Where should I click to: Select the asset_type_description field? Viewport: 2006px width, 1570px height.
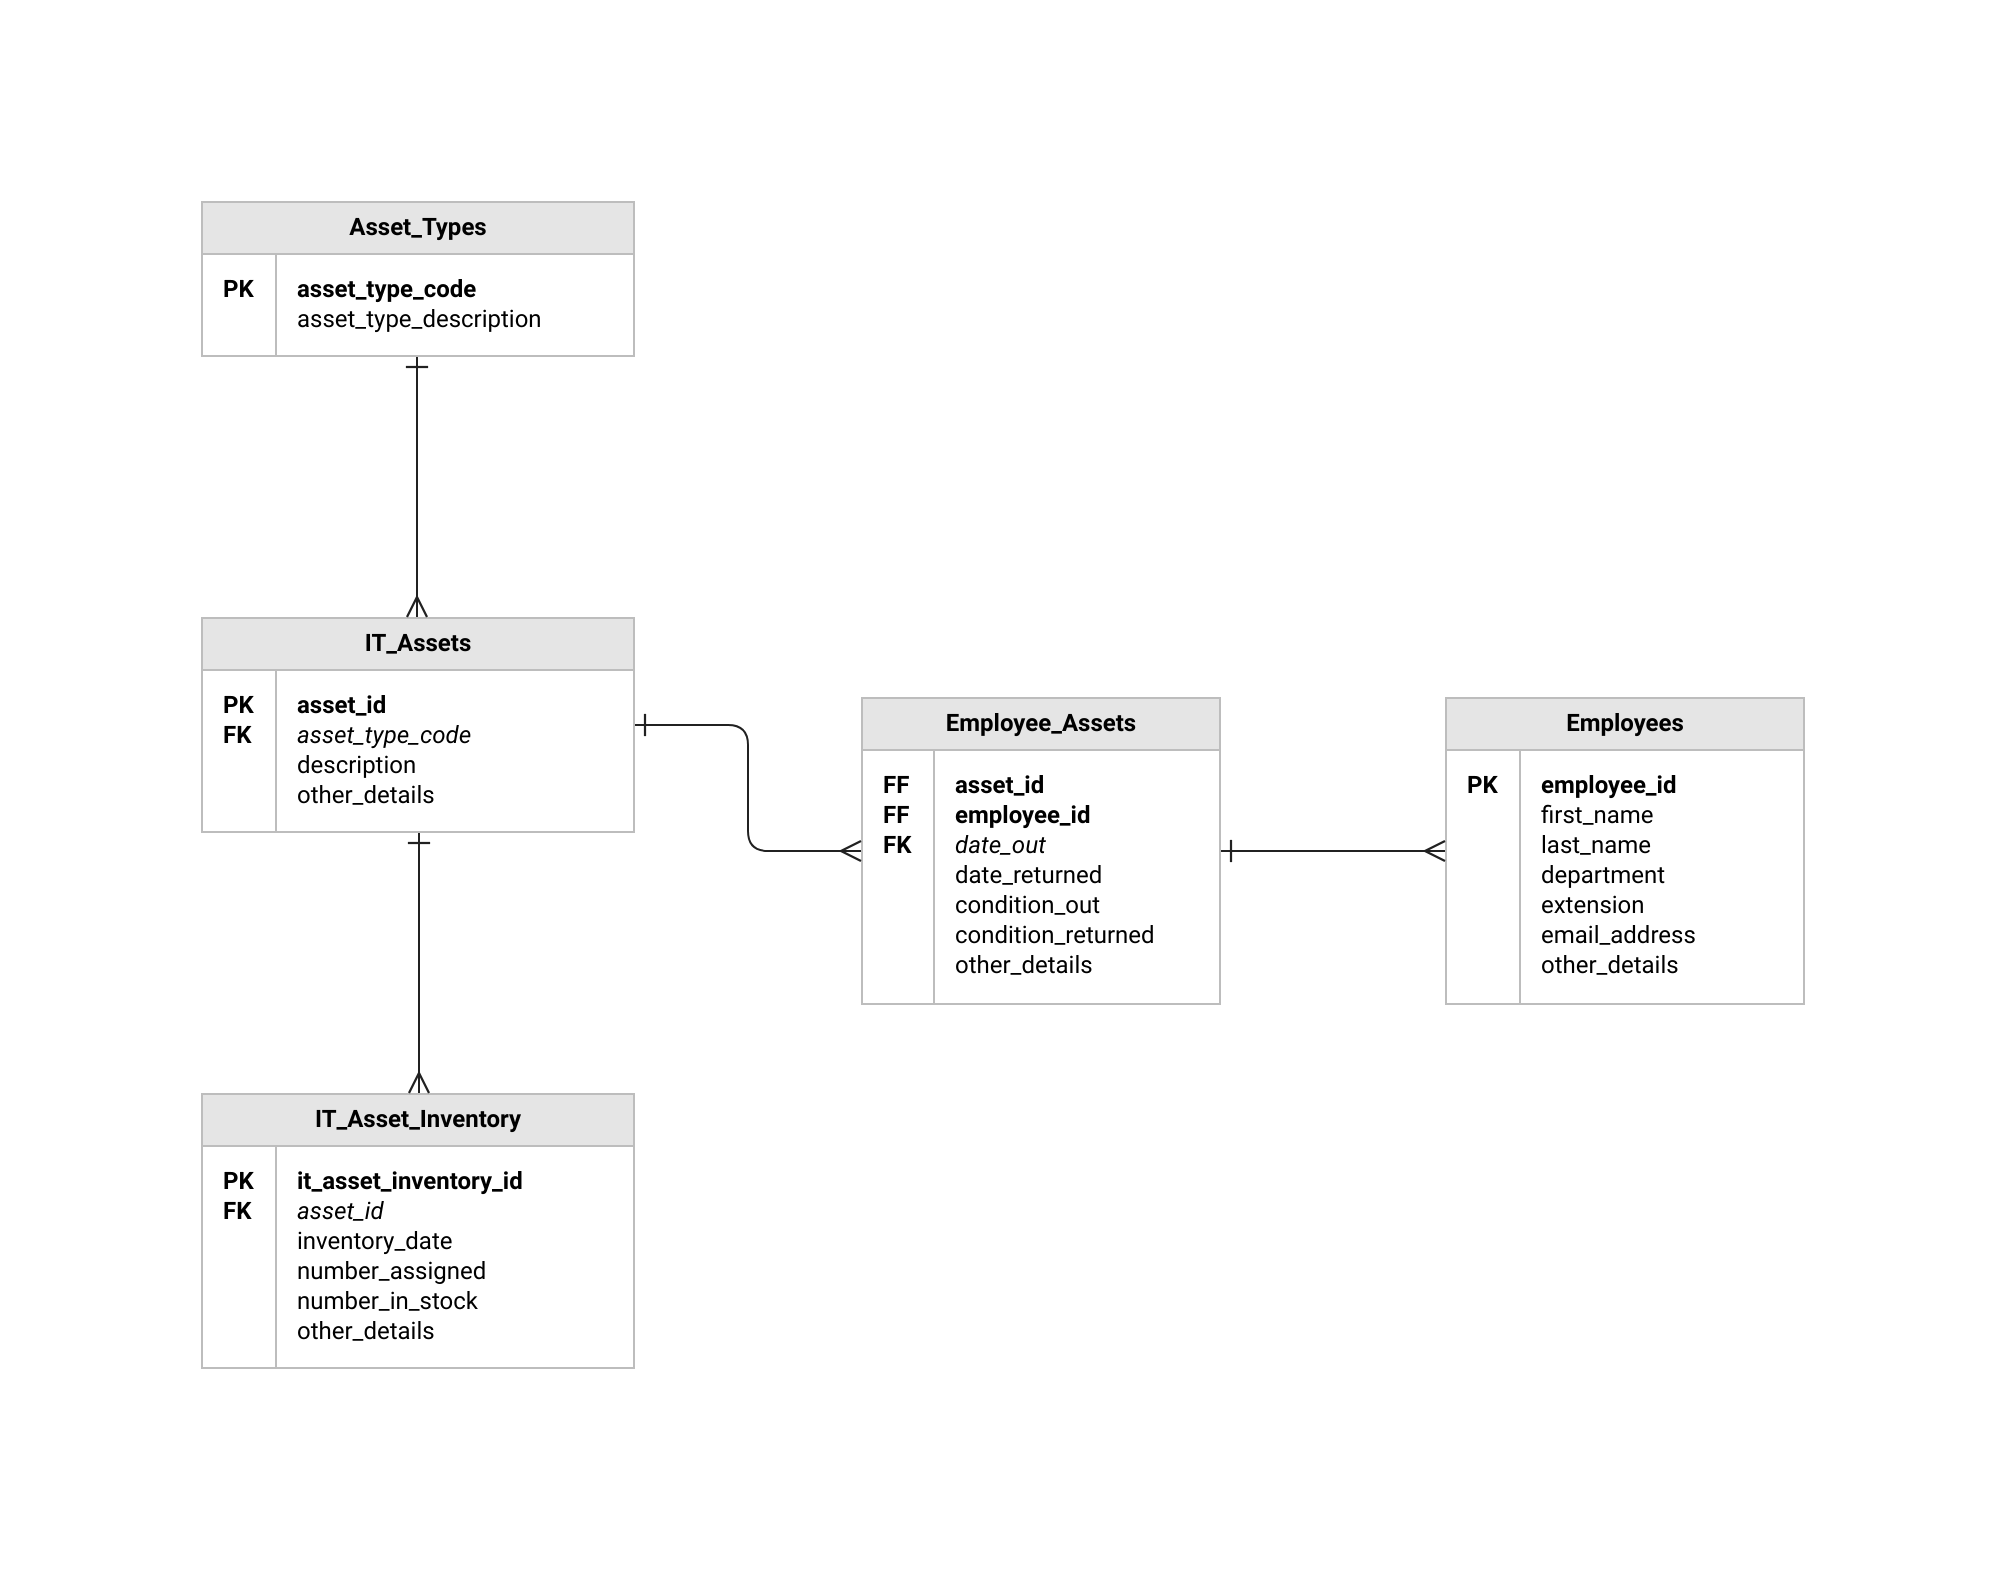click(x=419, y=319)
